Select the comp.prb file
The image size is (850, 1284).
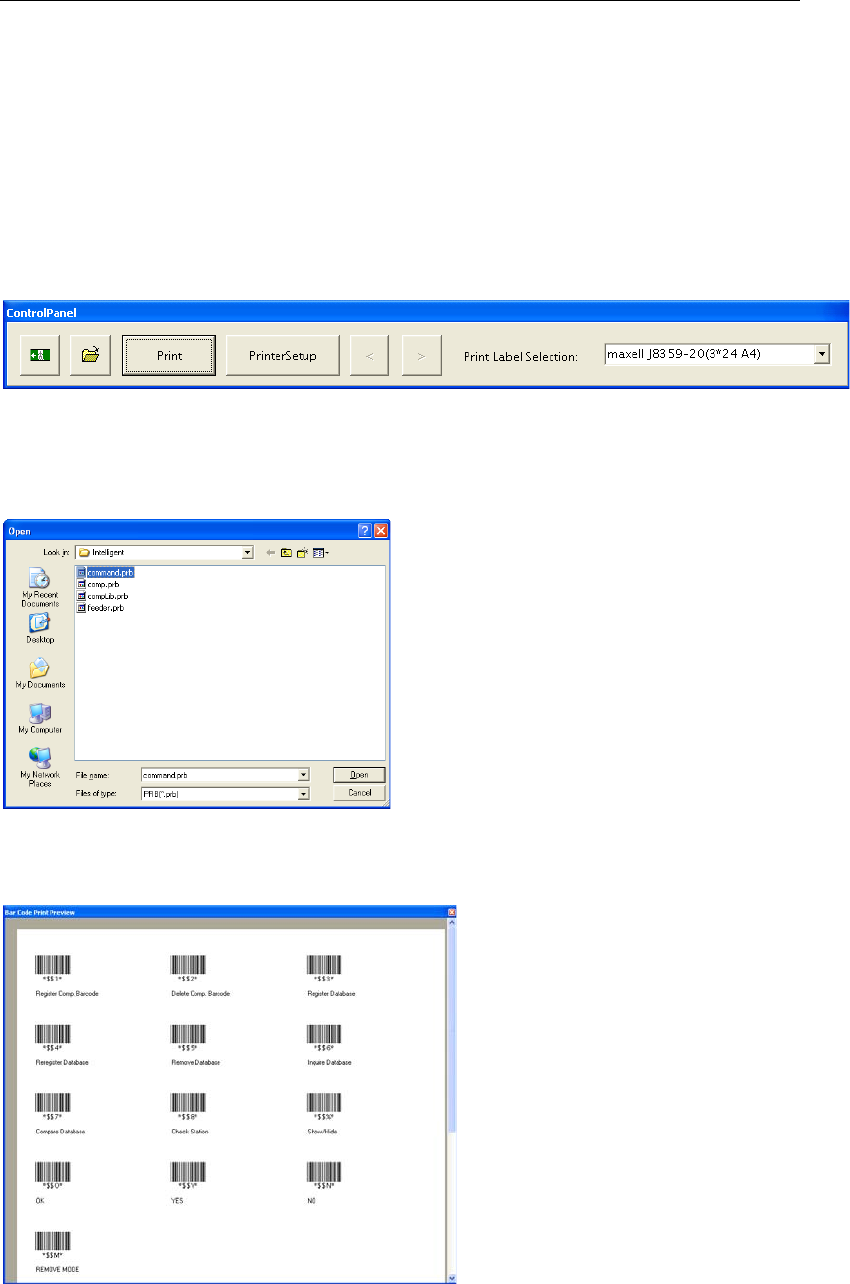[98, 584]
